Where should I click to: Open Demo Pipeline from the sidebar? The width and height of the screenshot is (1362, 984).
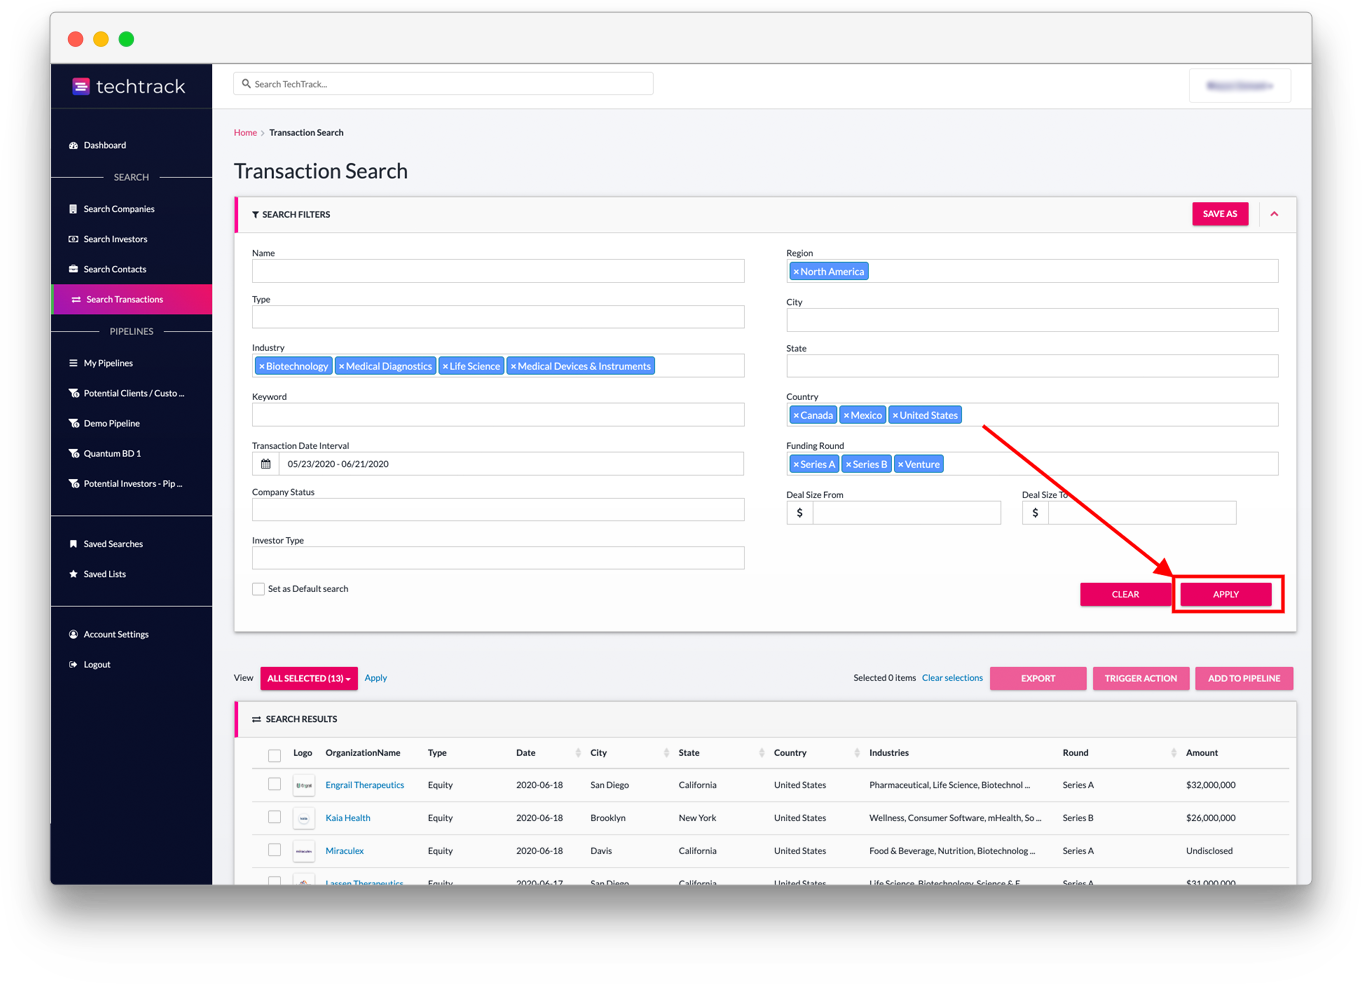click(x=109, y=423)
